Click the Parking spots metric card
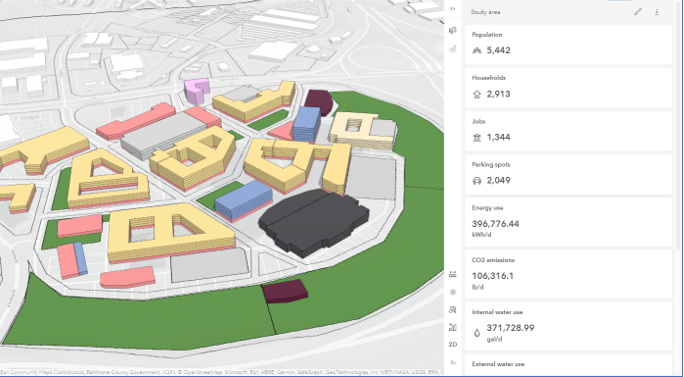 coord(568,174)
